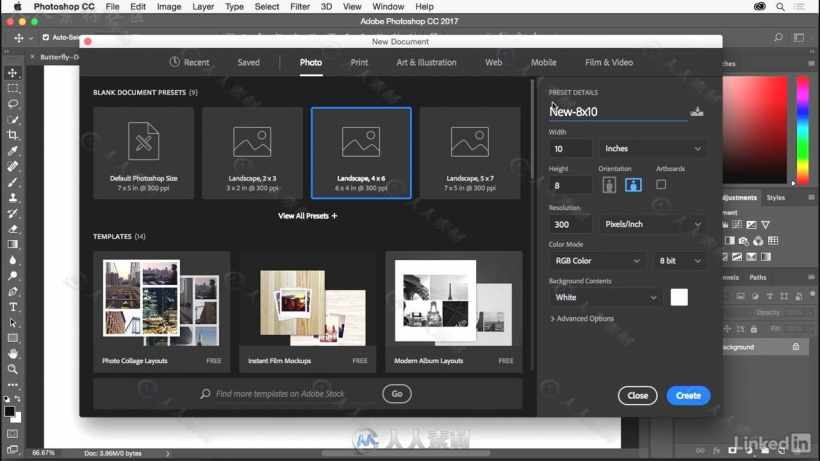Viewport: 820px width, 461px height.
Task: Open the RGB Color mode dropdown
Action: [x=597, y=261]
